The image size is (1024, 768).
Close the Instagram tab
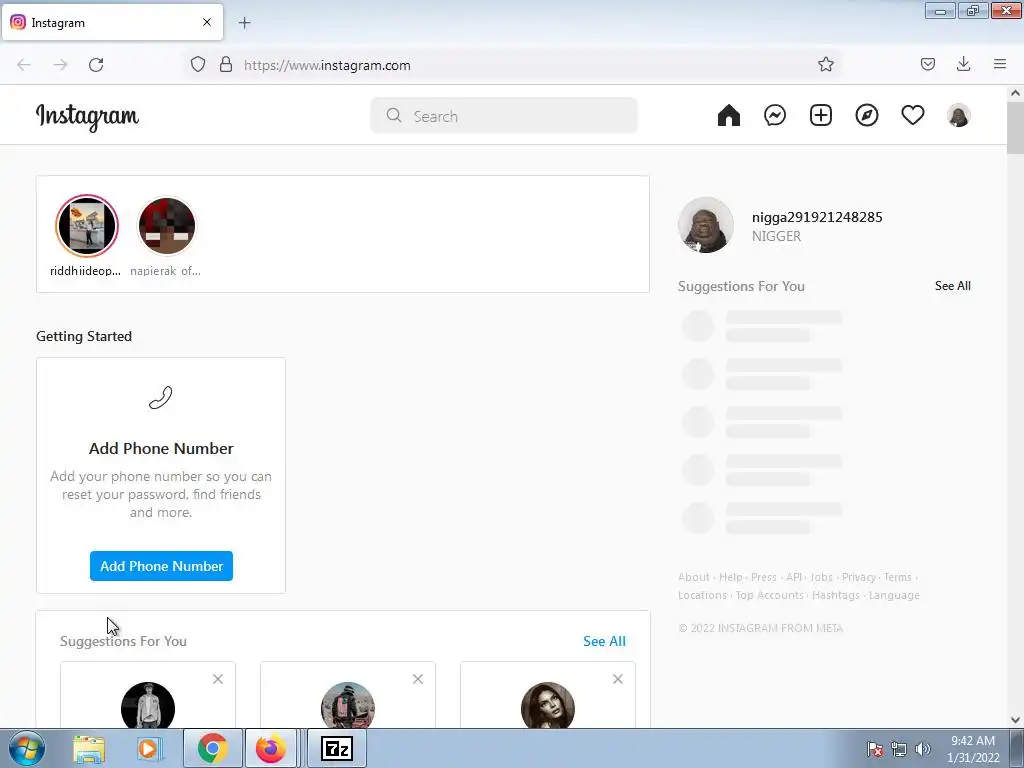(x=207, y=22)
